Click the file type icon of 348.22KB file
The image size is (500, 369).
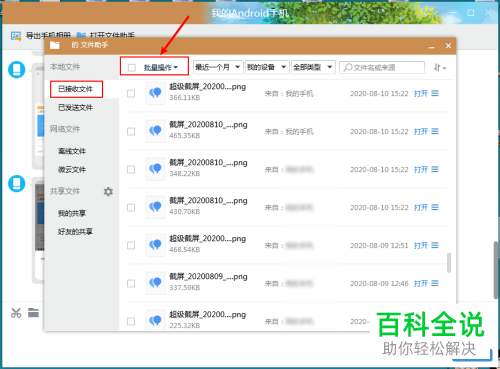click(155, 169)
